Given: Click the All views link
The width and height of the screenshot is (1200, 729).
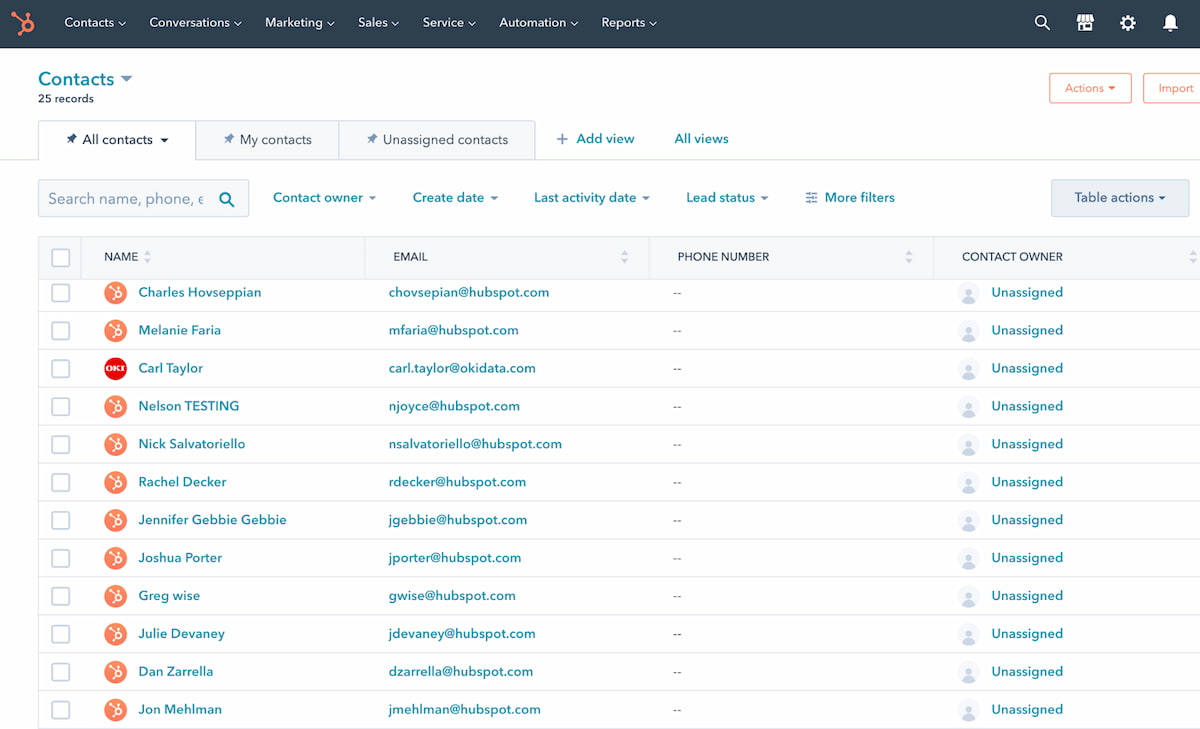Looking at the screenshot, I should [x=701, y=139].
